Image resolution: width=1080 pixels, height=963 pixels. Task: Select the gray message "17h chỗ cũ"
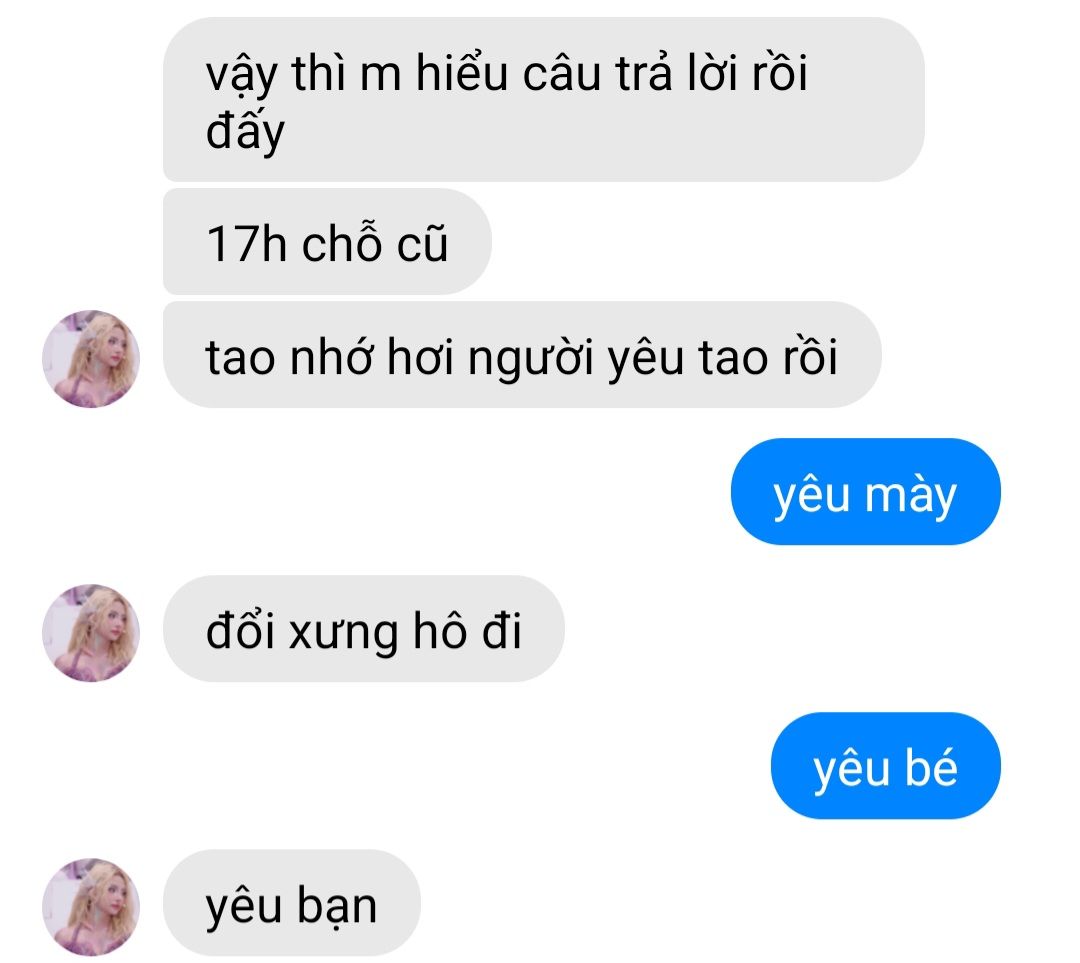(327, 242)
